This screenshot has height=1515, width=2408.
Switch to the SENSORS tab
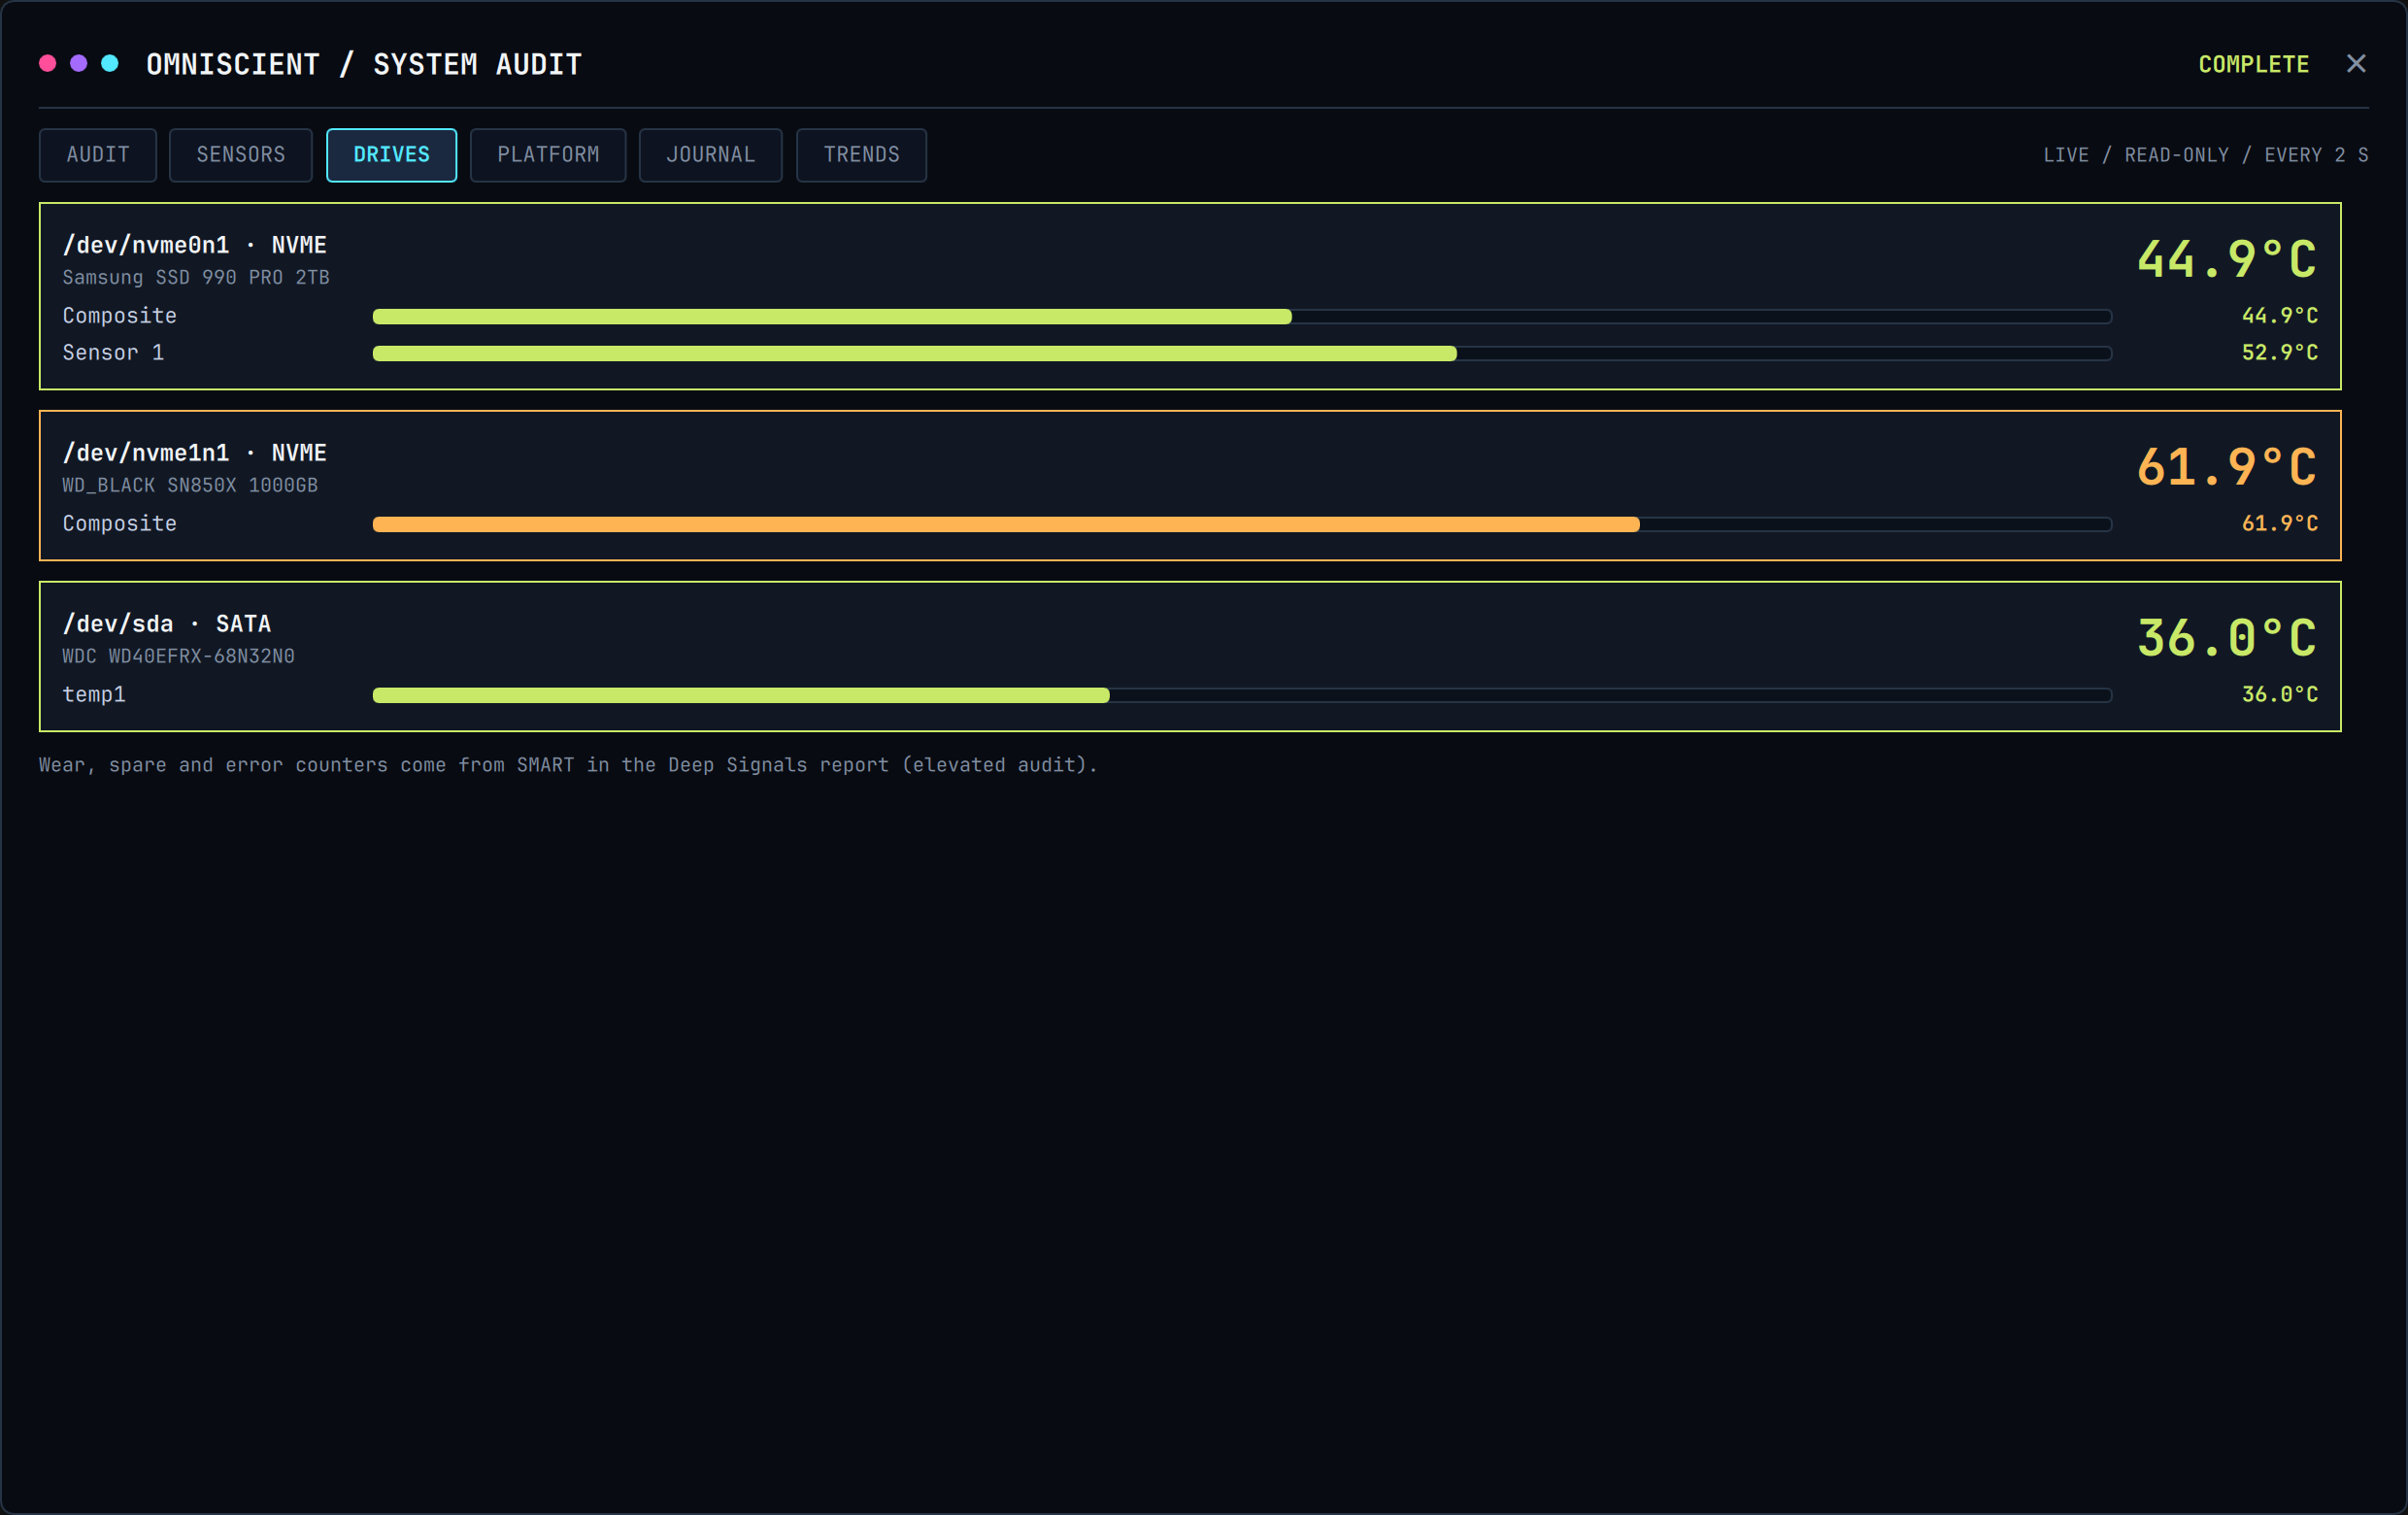(241, 155)
